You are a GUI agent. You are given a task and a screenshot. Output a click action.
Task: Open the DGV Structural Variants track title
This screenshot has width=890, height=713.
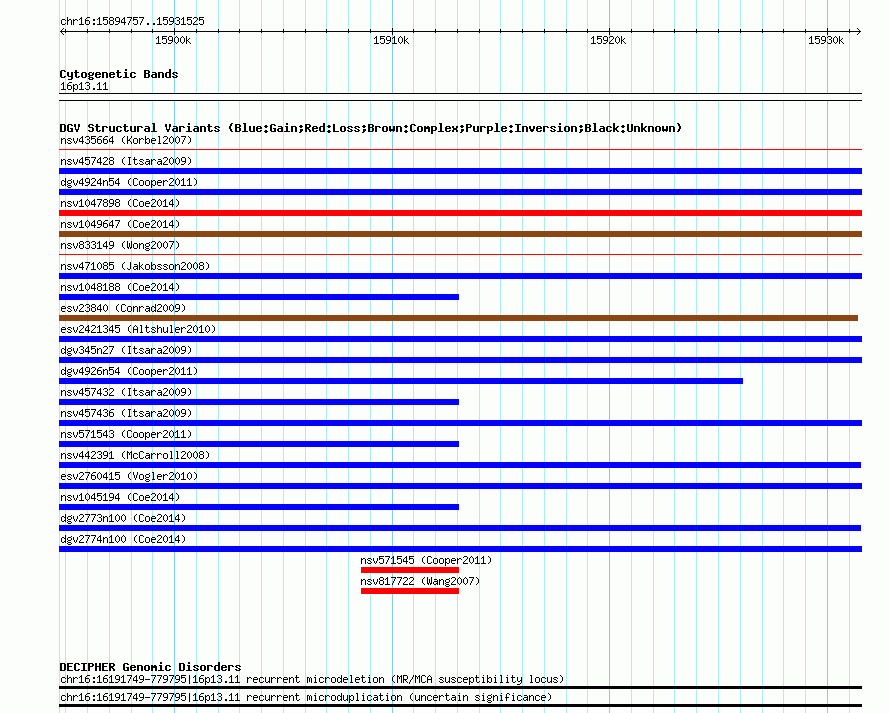pos(371,128)
